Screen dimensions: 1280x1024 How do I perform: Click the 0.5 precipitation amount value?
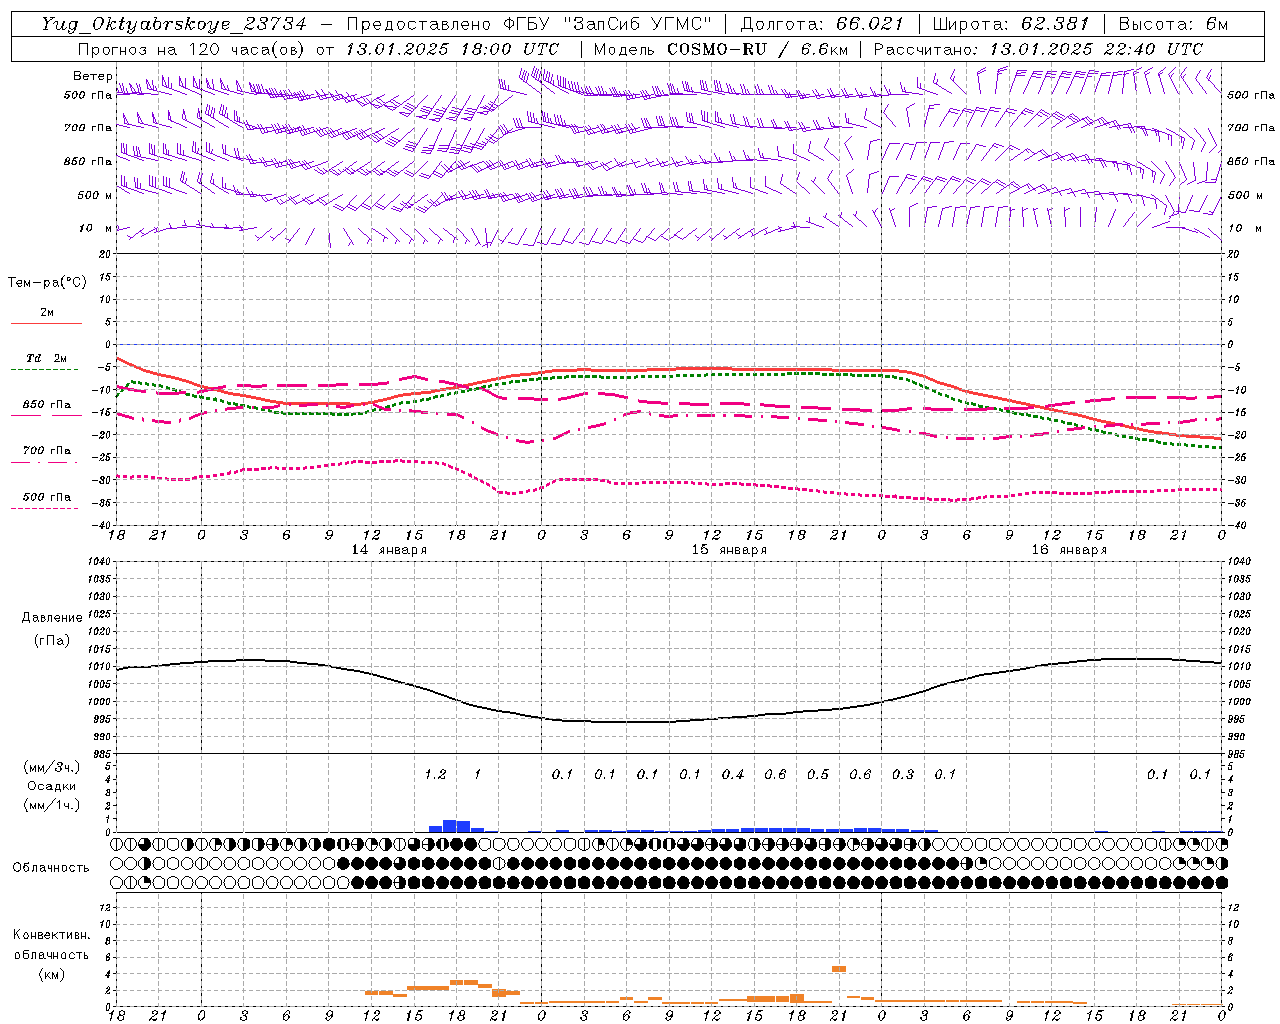[818, 775]
